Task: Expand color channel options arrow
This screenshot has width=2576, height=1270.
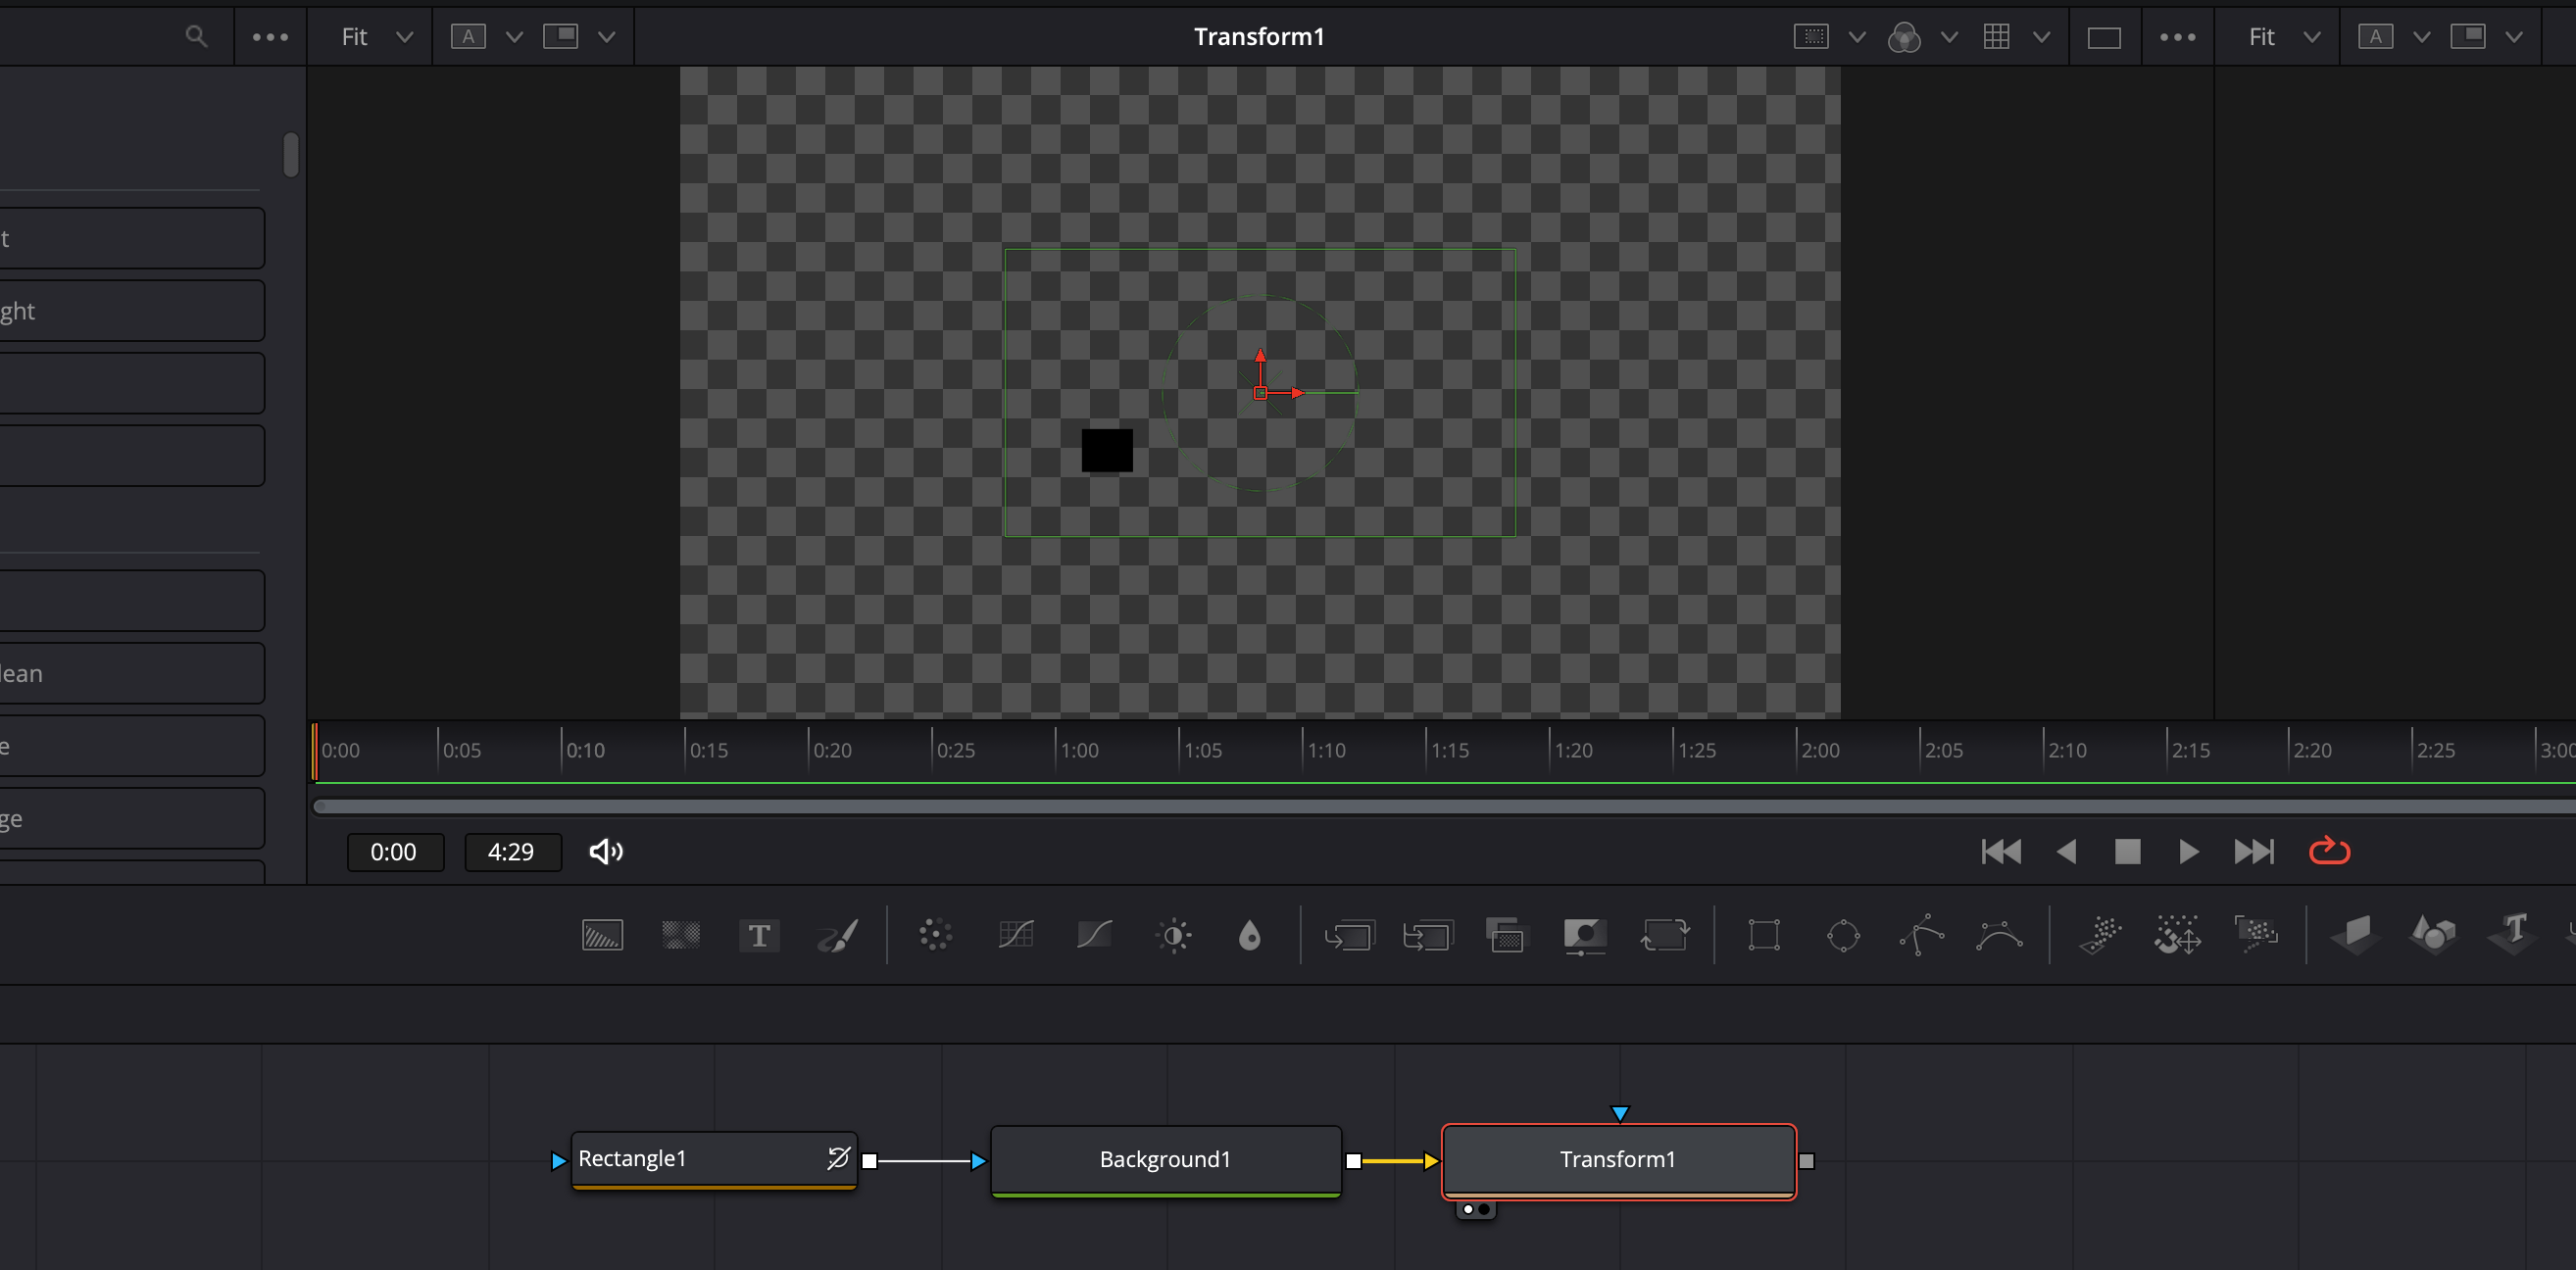Action: pos(1949,37)
